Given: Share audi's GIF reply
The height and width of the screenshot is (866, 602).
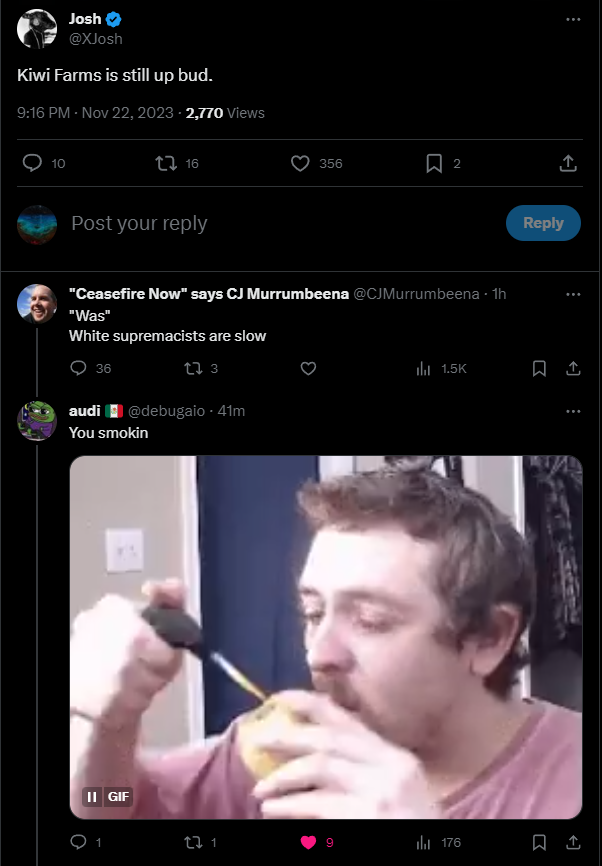Looking at the screenshot, I should [573, 842].
